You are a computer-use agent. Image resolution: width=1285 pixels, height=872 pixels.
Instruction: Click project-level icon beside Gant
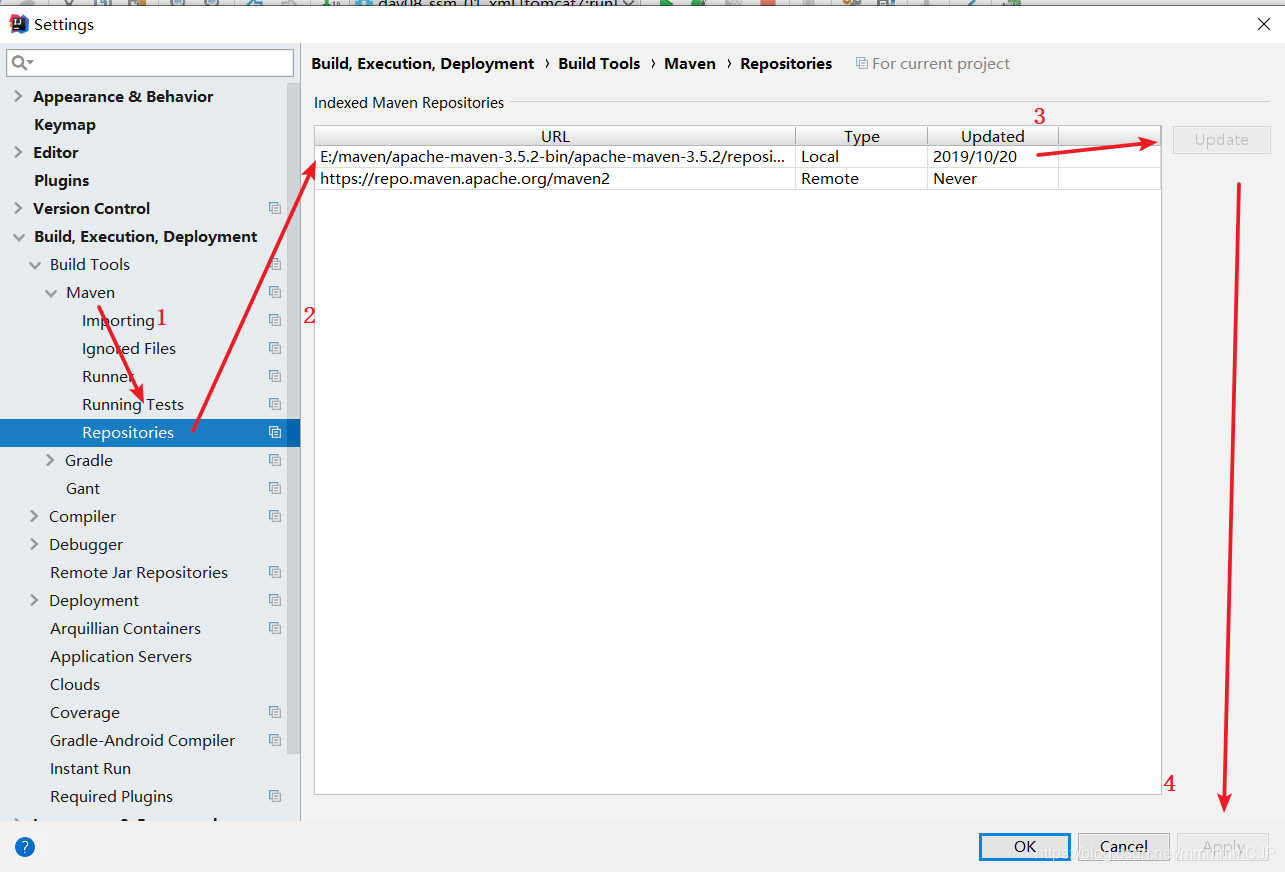pyautogui.click(x=275, y=488)
